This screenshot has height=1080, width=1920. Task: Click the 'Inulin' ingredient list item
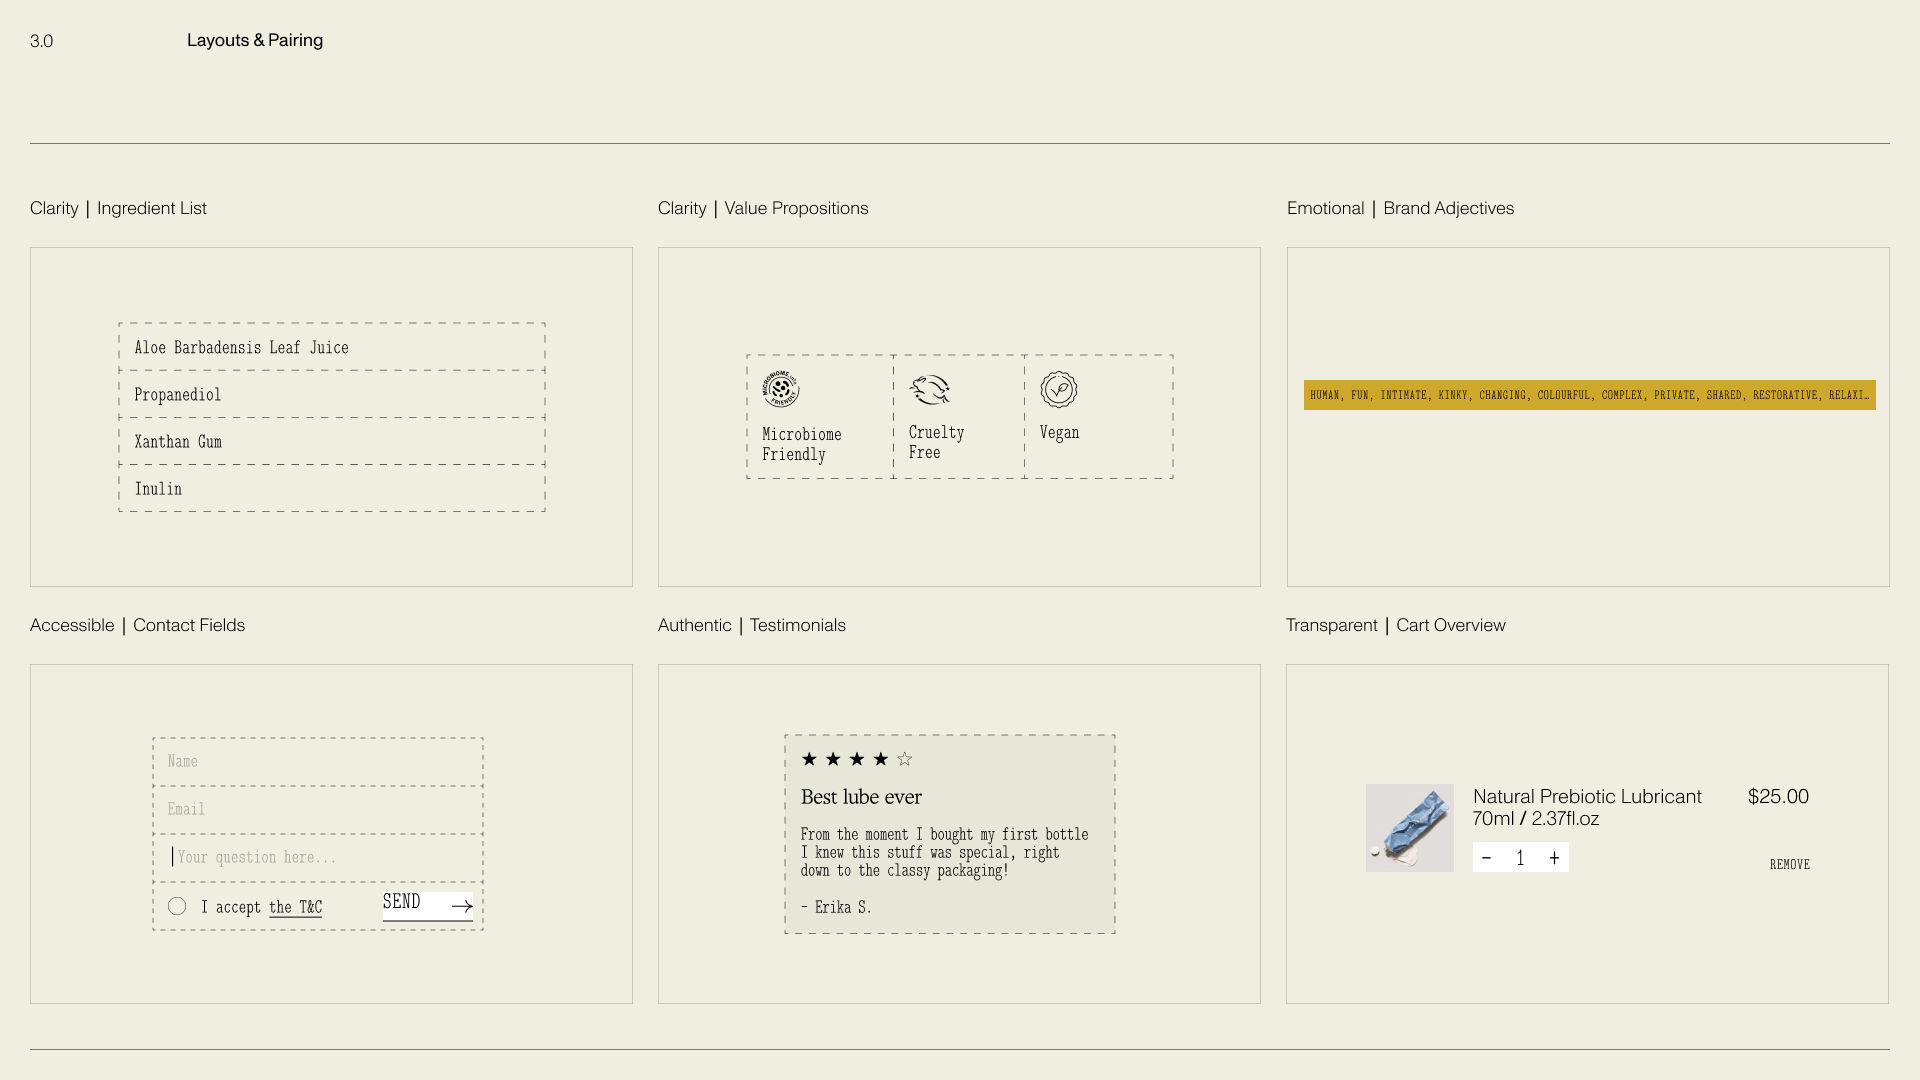click(x=331, y=489)
